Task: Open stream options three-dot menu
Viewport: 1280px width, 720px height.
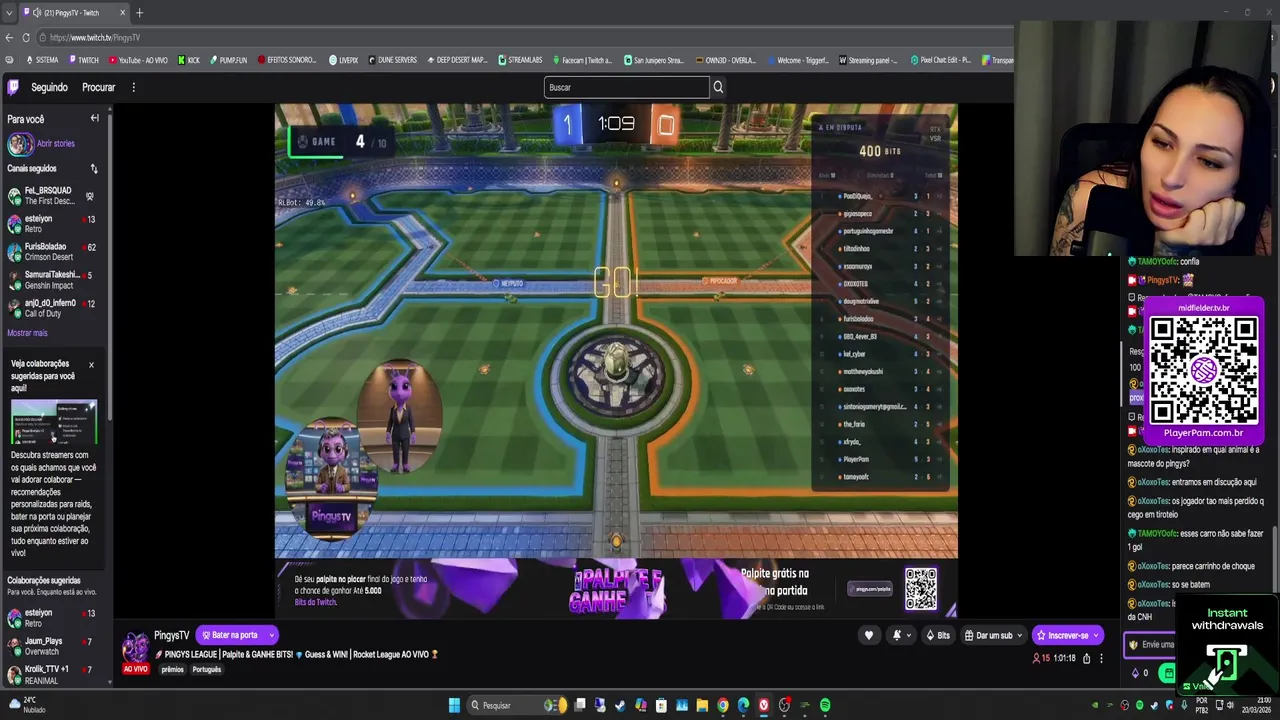Action: (1101, 658)
